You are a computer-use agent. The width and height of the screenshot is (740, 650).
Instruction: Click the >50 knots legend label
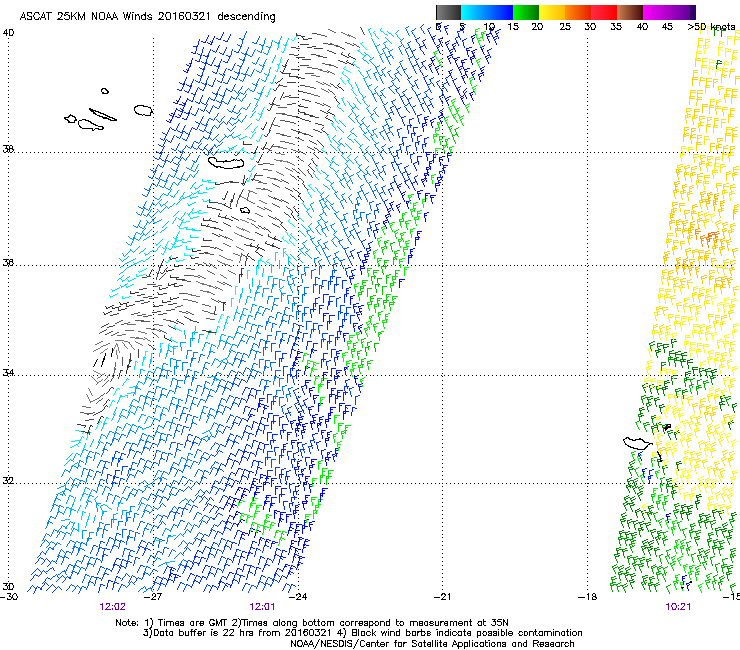click(711, 27)
